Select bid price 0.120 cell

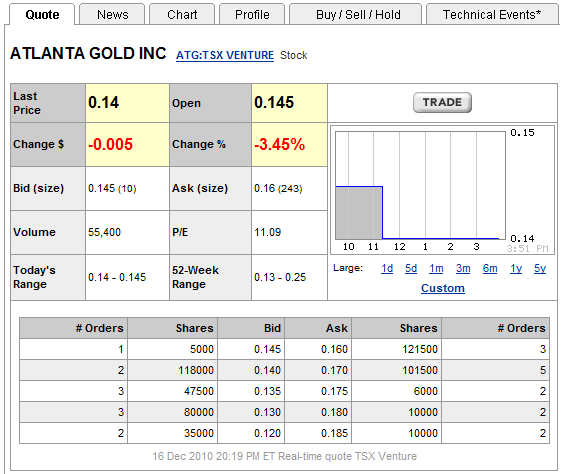point(251,433)
